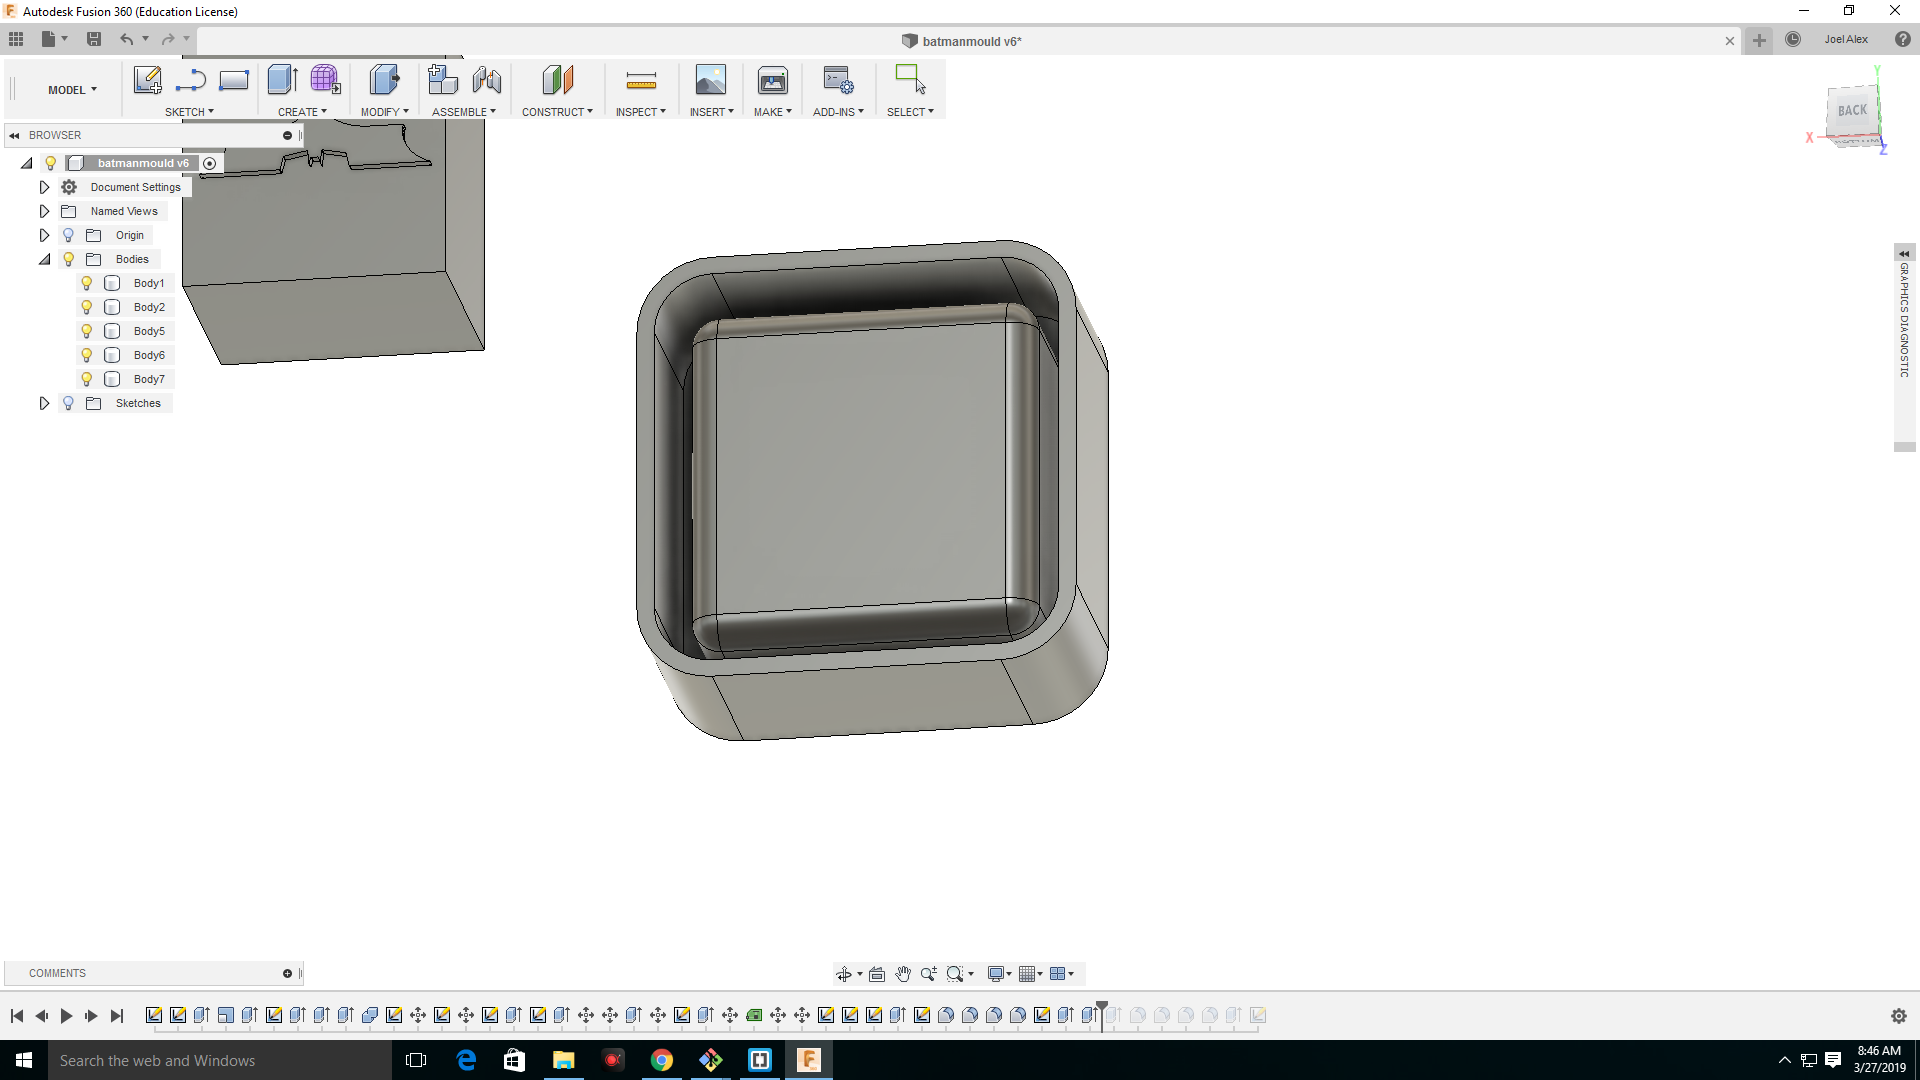Image resolution: width=1920 pixels, height=1080 pixels.
Task: Click the Create Sketch icon
Action: (x=147, y=80)
